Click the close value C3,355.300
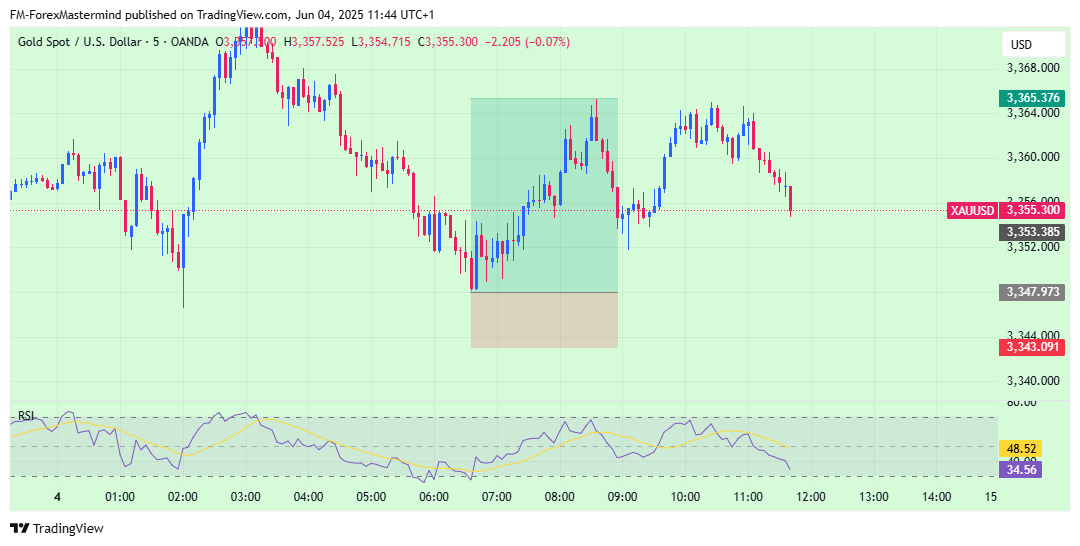1080x546 pixels. point(448,42)
